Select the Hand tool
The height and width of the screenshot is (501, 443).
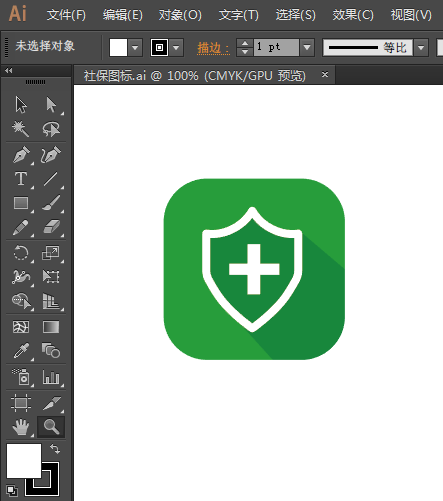tap(21, 427)
